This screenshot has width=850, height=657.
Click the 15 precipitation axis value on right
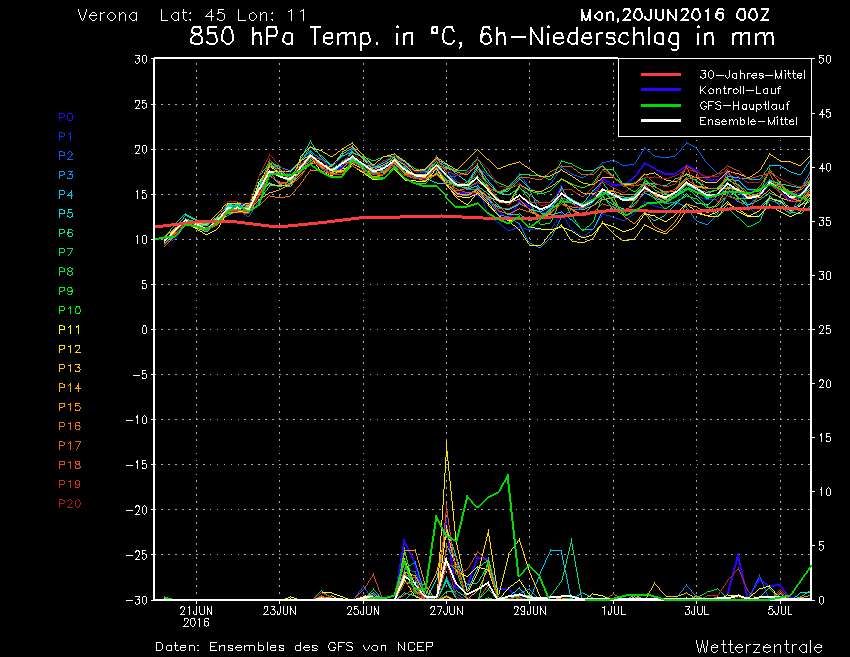point(825,438)
